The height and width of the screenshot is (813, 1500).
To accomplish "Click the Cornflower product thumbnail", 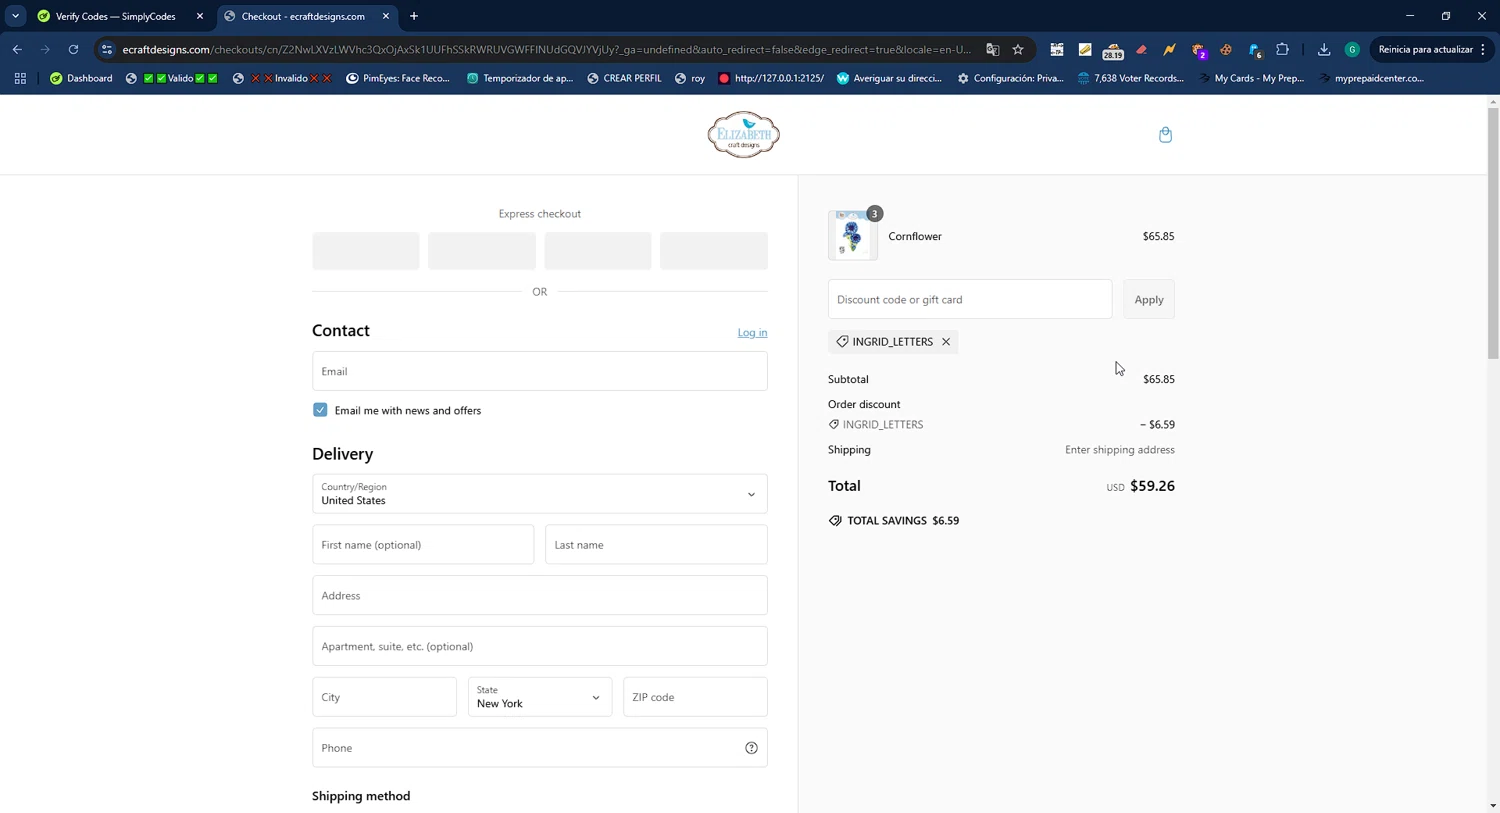I will point(852,236).
